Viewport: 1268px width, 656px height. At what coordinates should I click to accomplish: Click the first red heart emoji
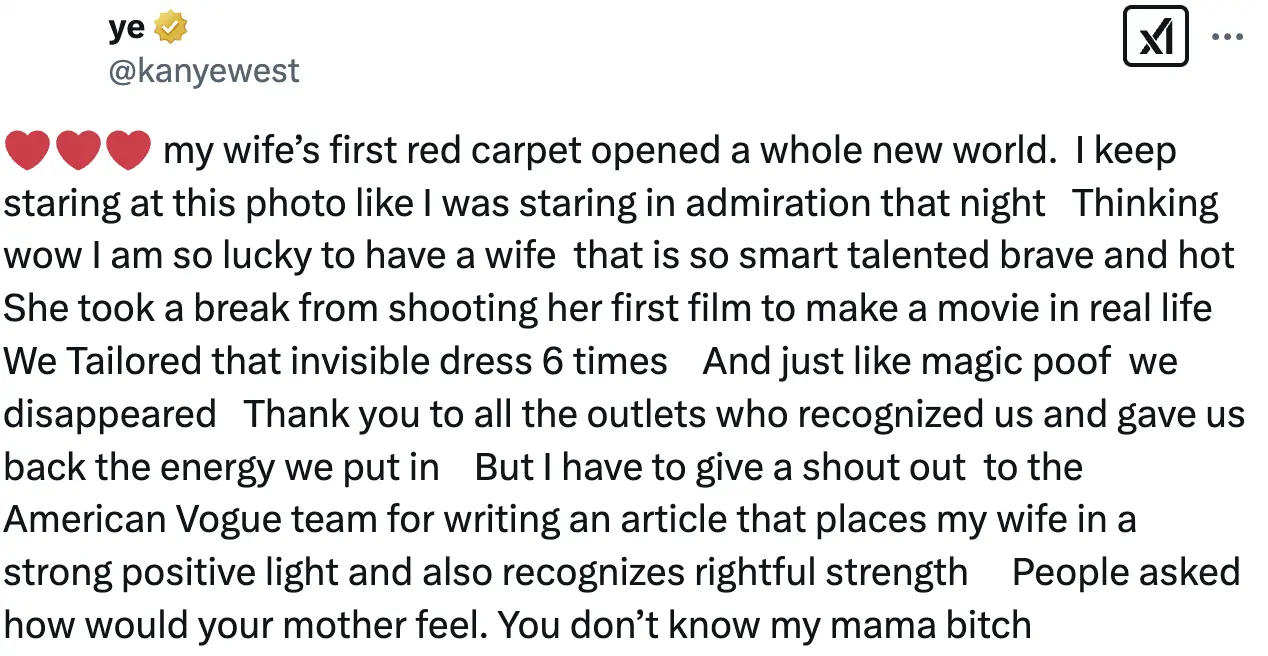click(x=28, y=149)
